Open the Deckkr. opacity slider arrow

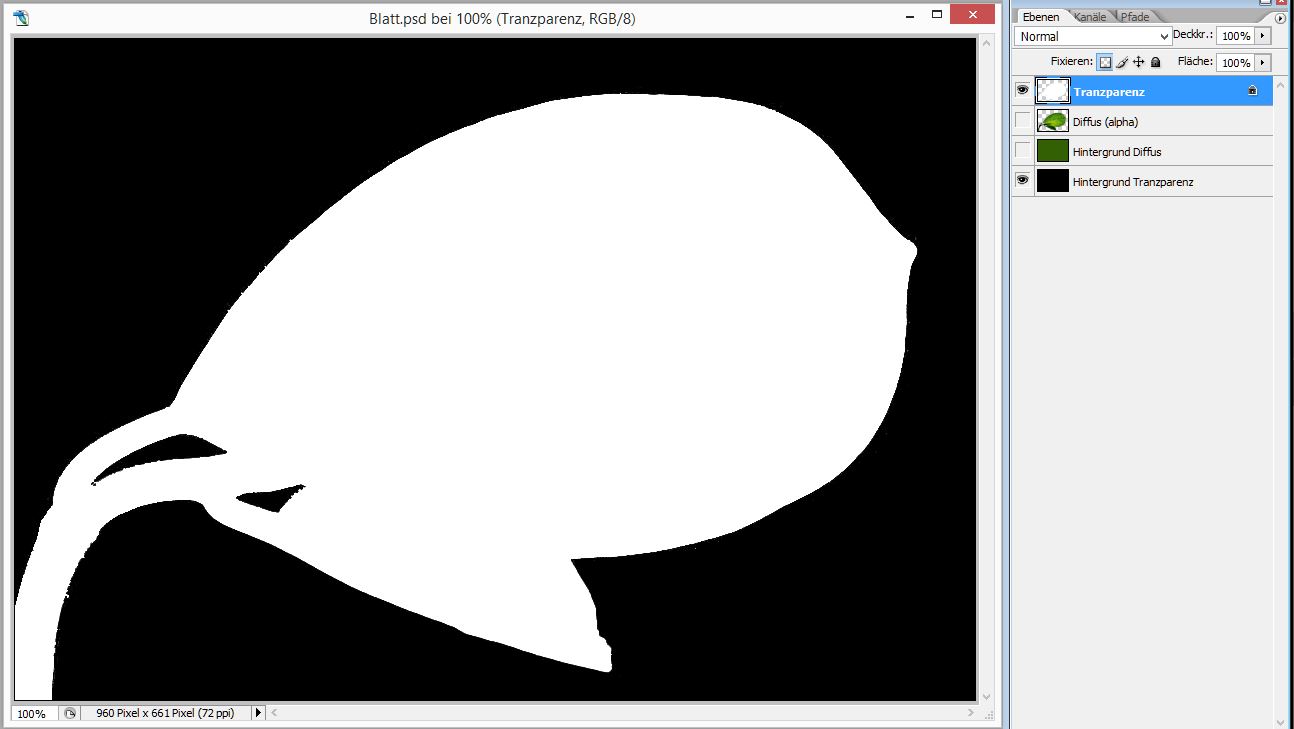(1263, 36)
